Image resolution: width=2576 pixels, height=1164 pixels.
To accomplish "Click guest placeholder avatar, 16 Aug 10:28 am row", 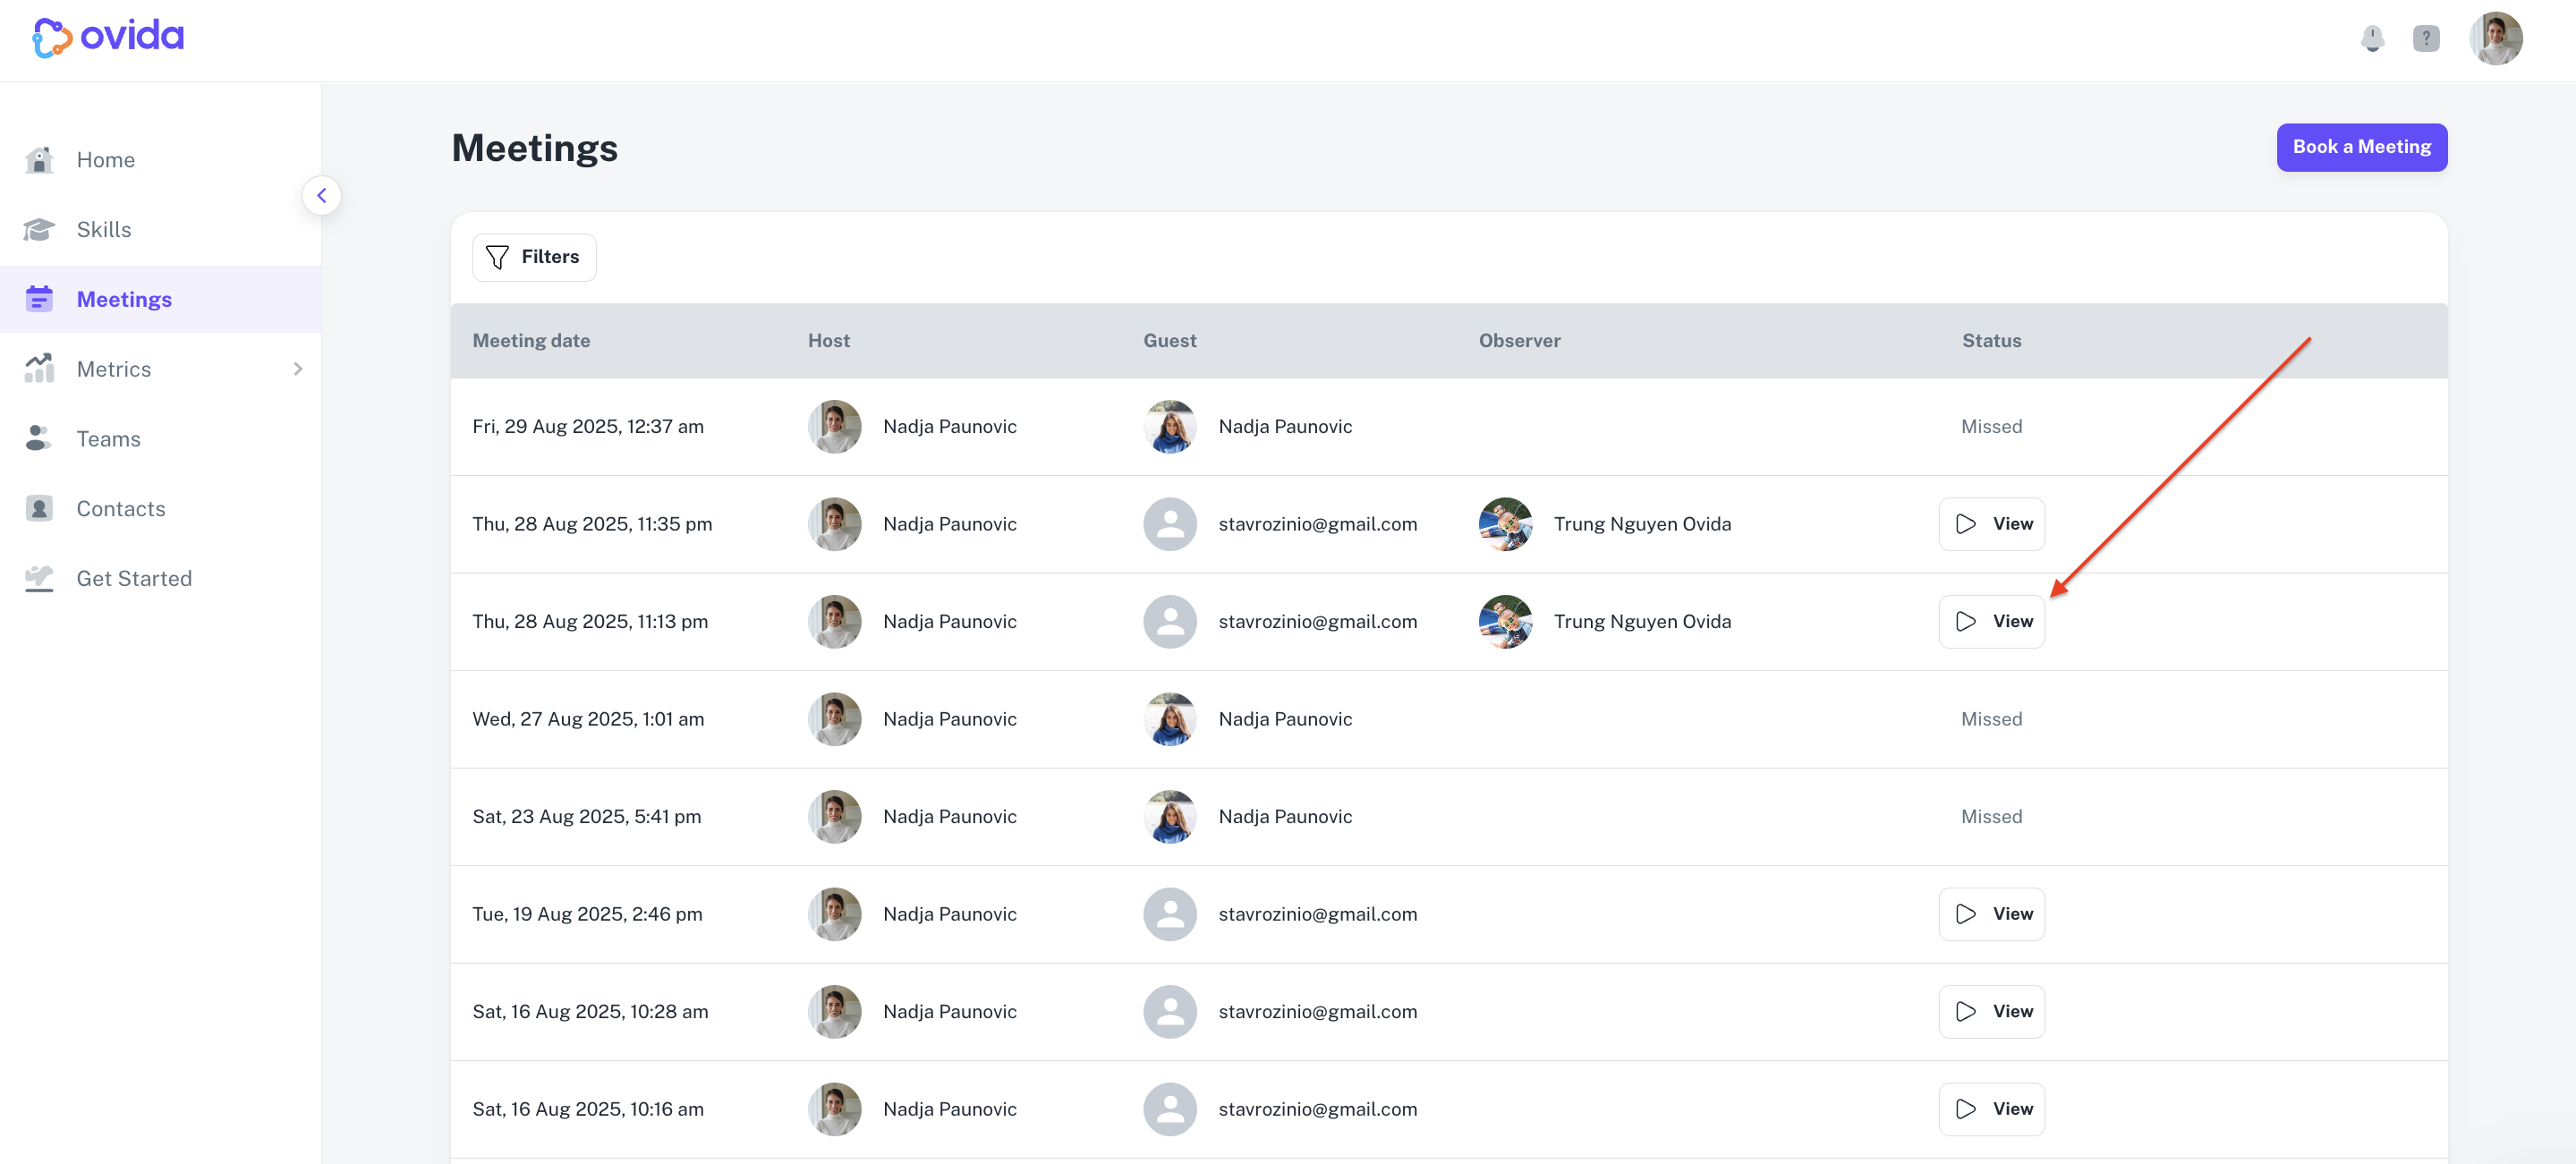I will 1170,1012.
